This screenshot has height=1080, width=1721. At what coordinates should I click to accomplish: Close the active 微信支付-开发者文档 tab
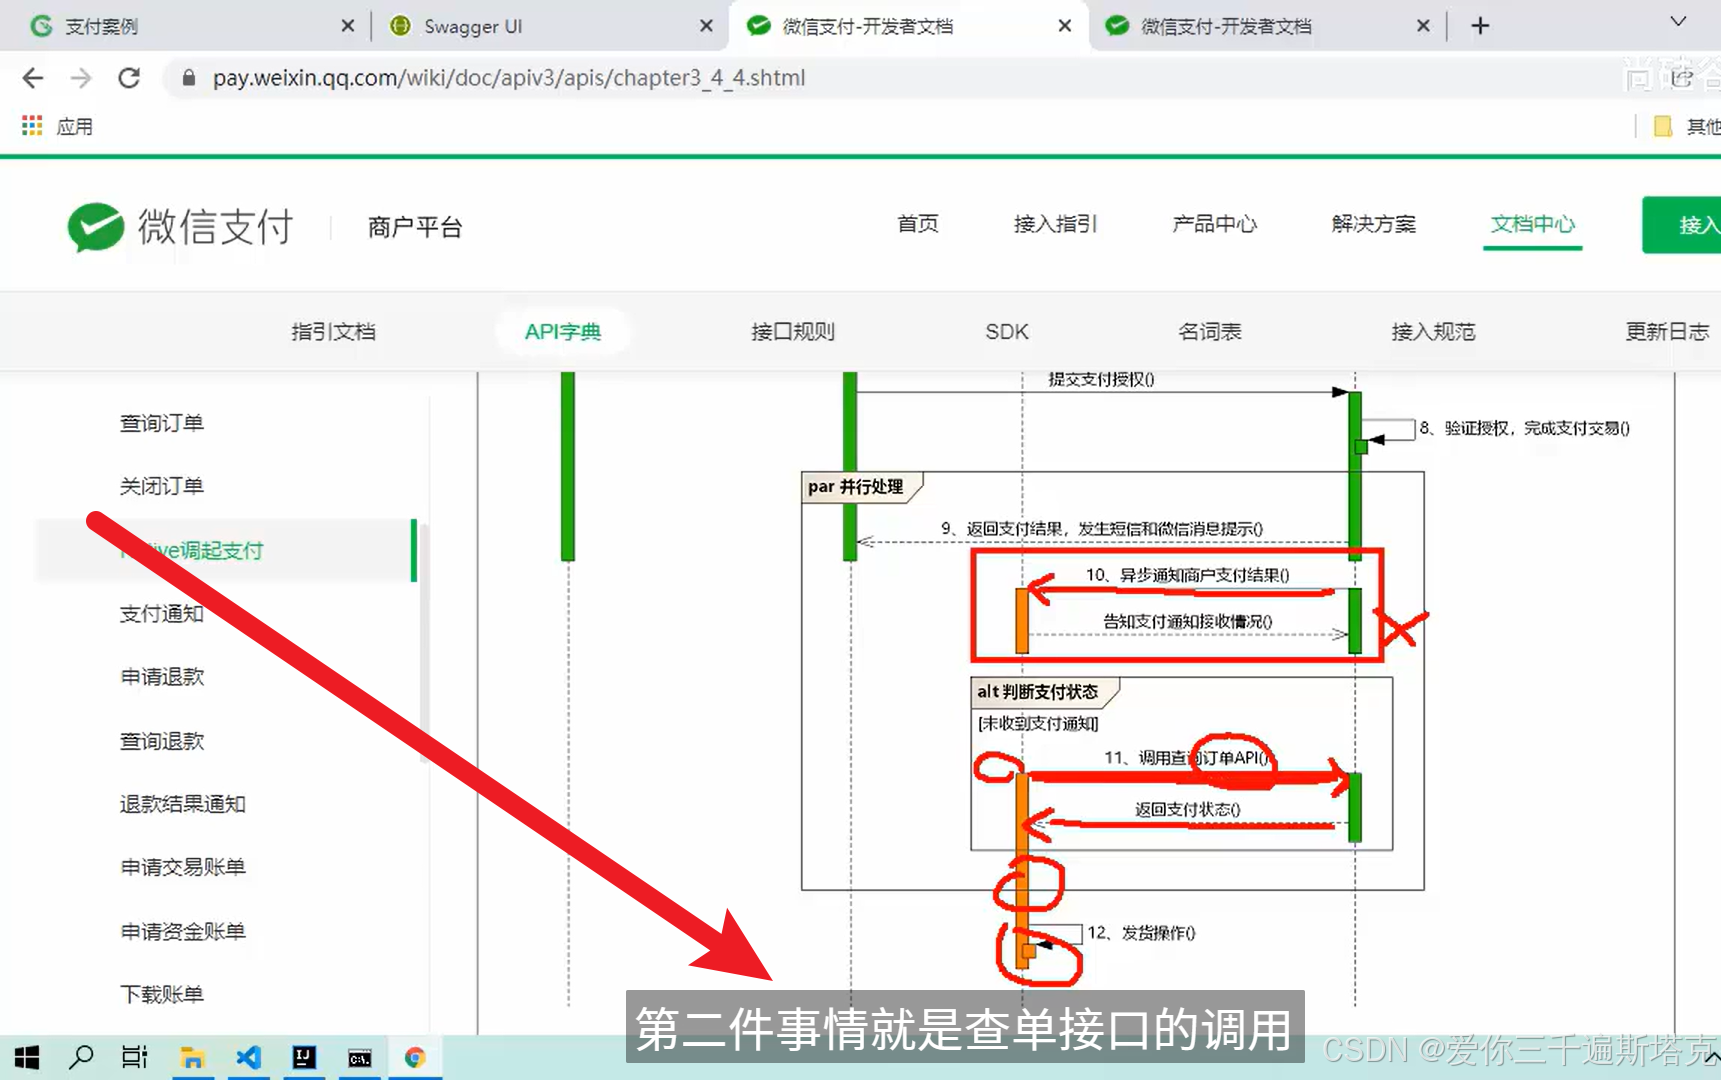coord(1065,26)
